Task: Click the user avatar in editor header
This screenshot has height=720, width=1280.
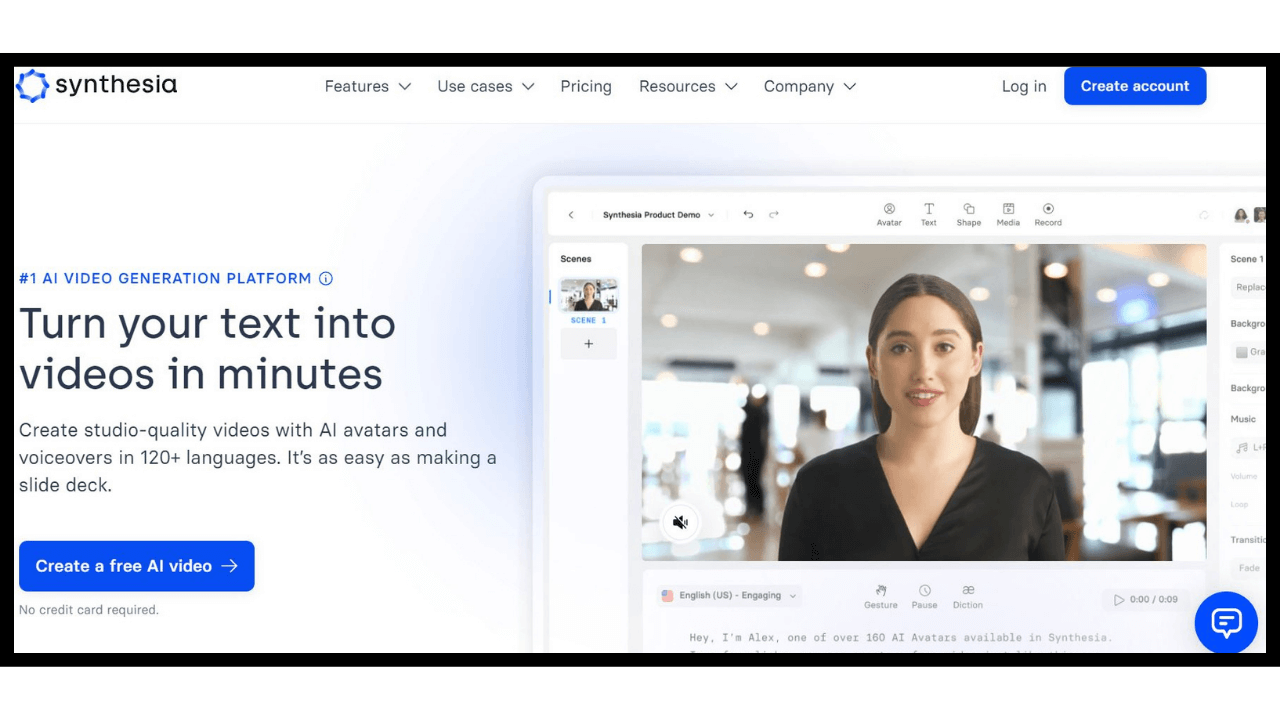Action: click(x=1241, y=215)
